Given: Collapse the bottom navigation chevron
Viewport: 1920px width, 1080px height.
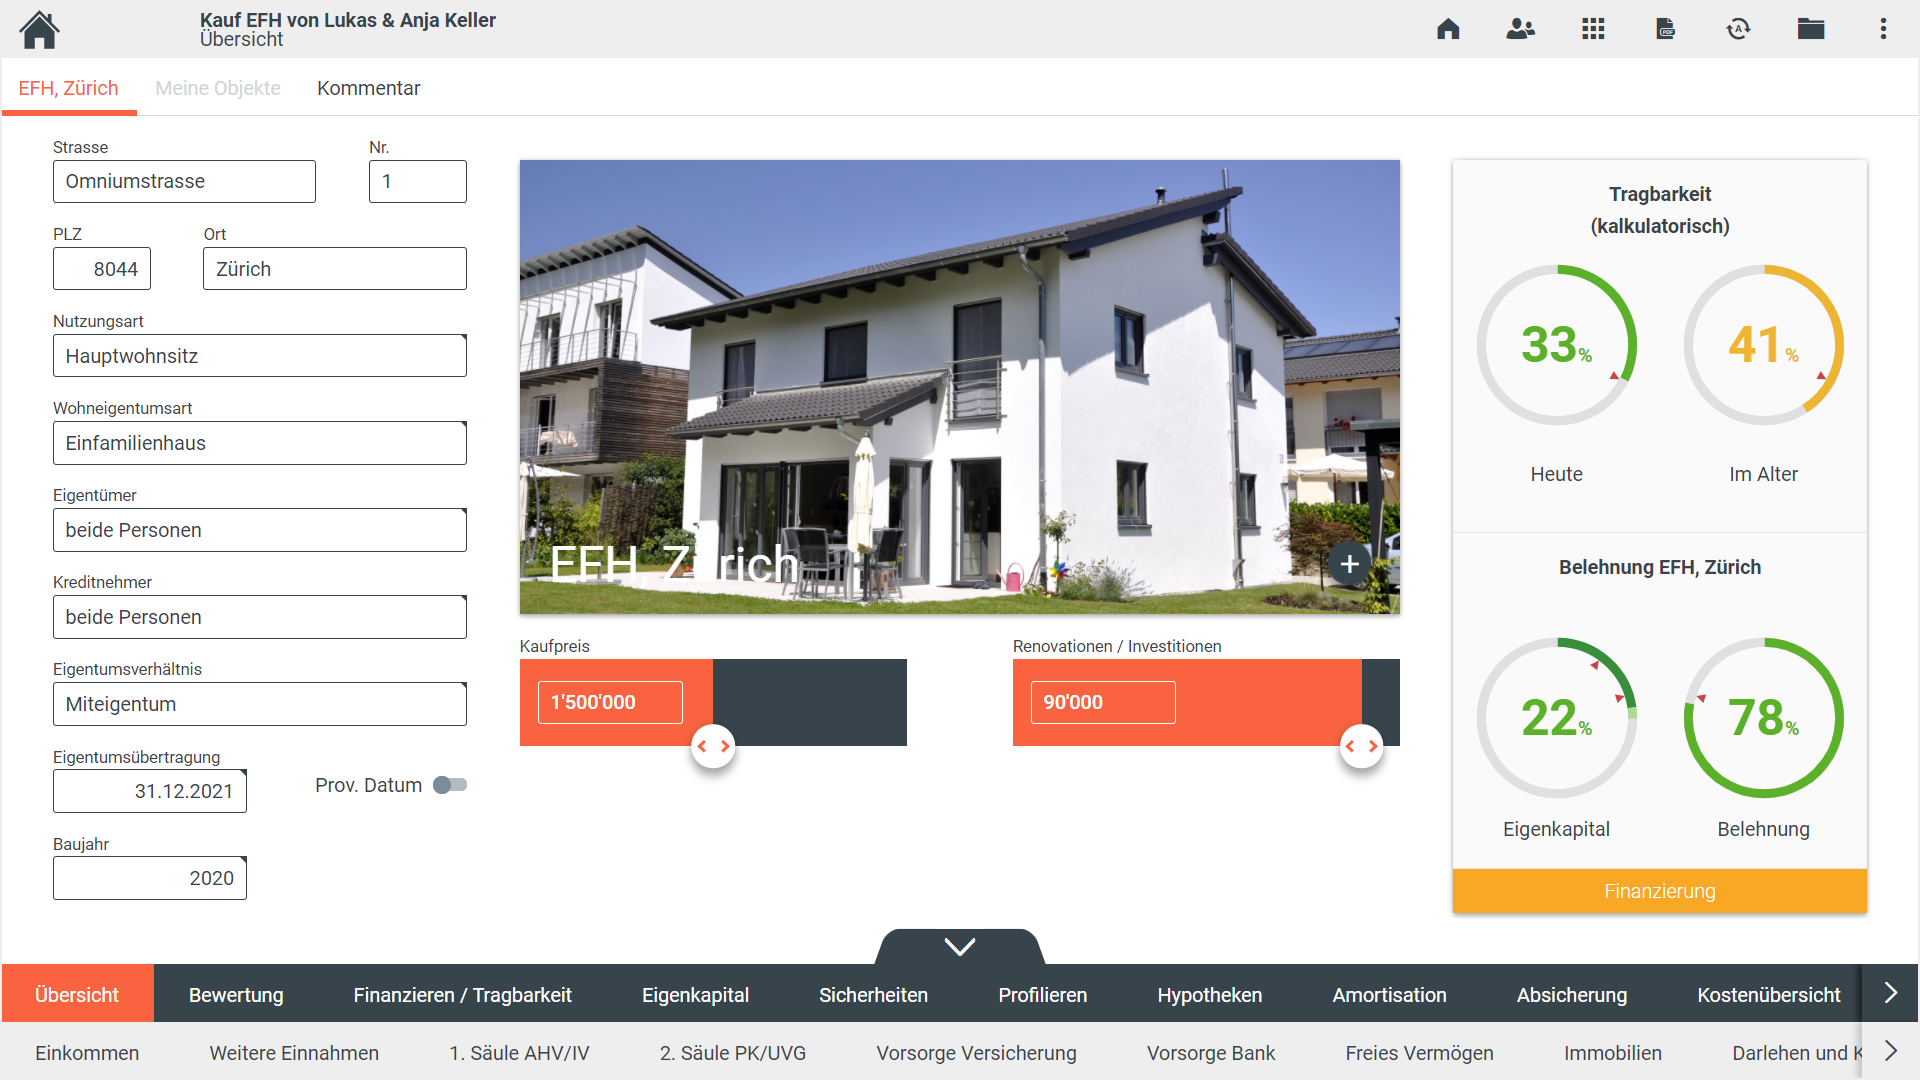Looking at the screenshot, I should (x=959, y=946).
